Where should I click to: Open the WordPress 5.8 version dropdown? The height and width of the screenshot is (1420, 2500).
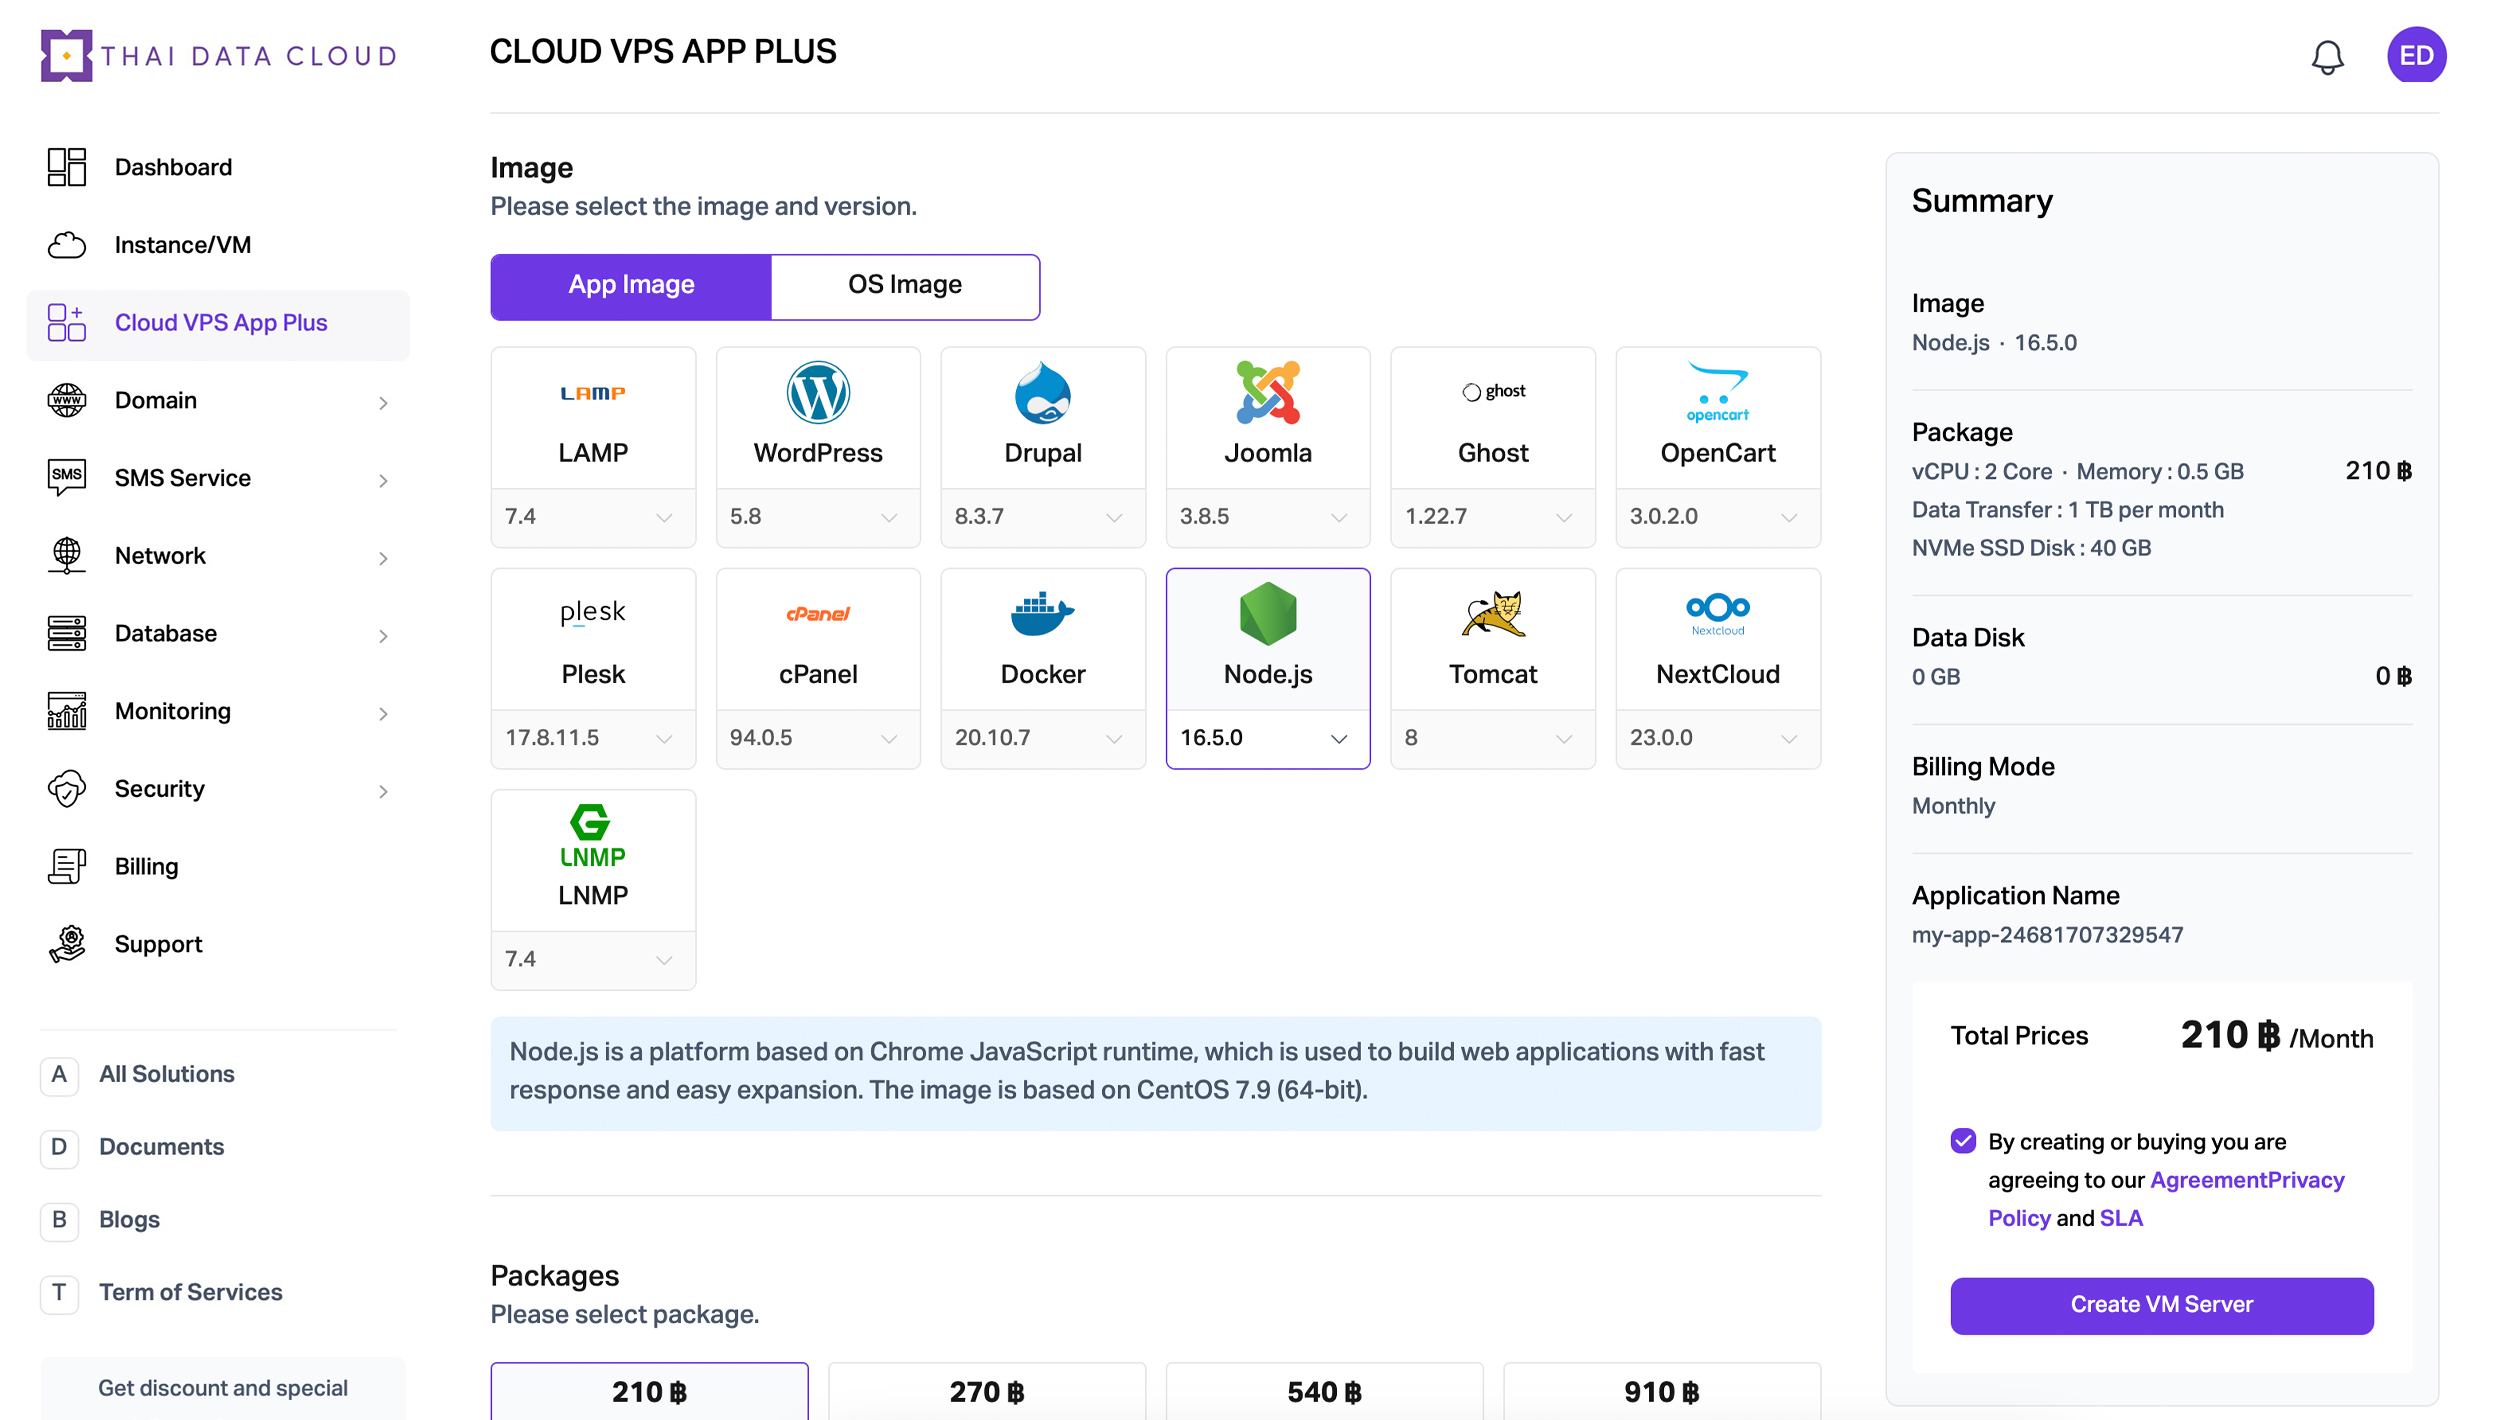click(x=818, y=517)
